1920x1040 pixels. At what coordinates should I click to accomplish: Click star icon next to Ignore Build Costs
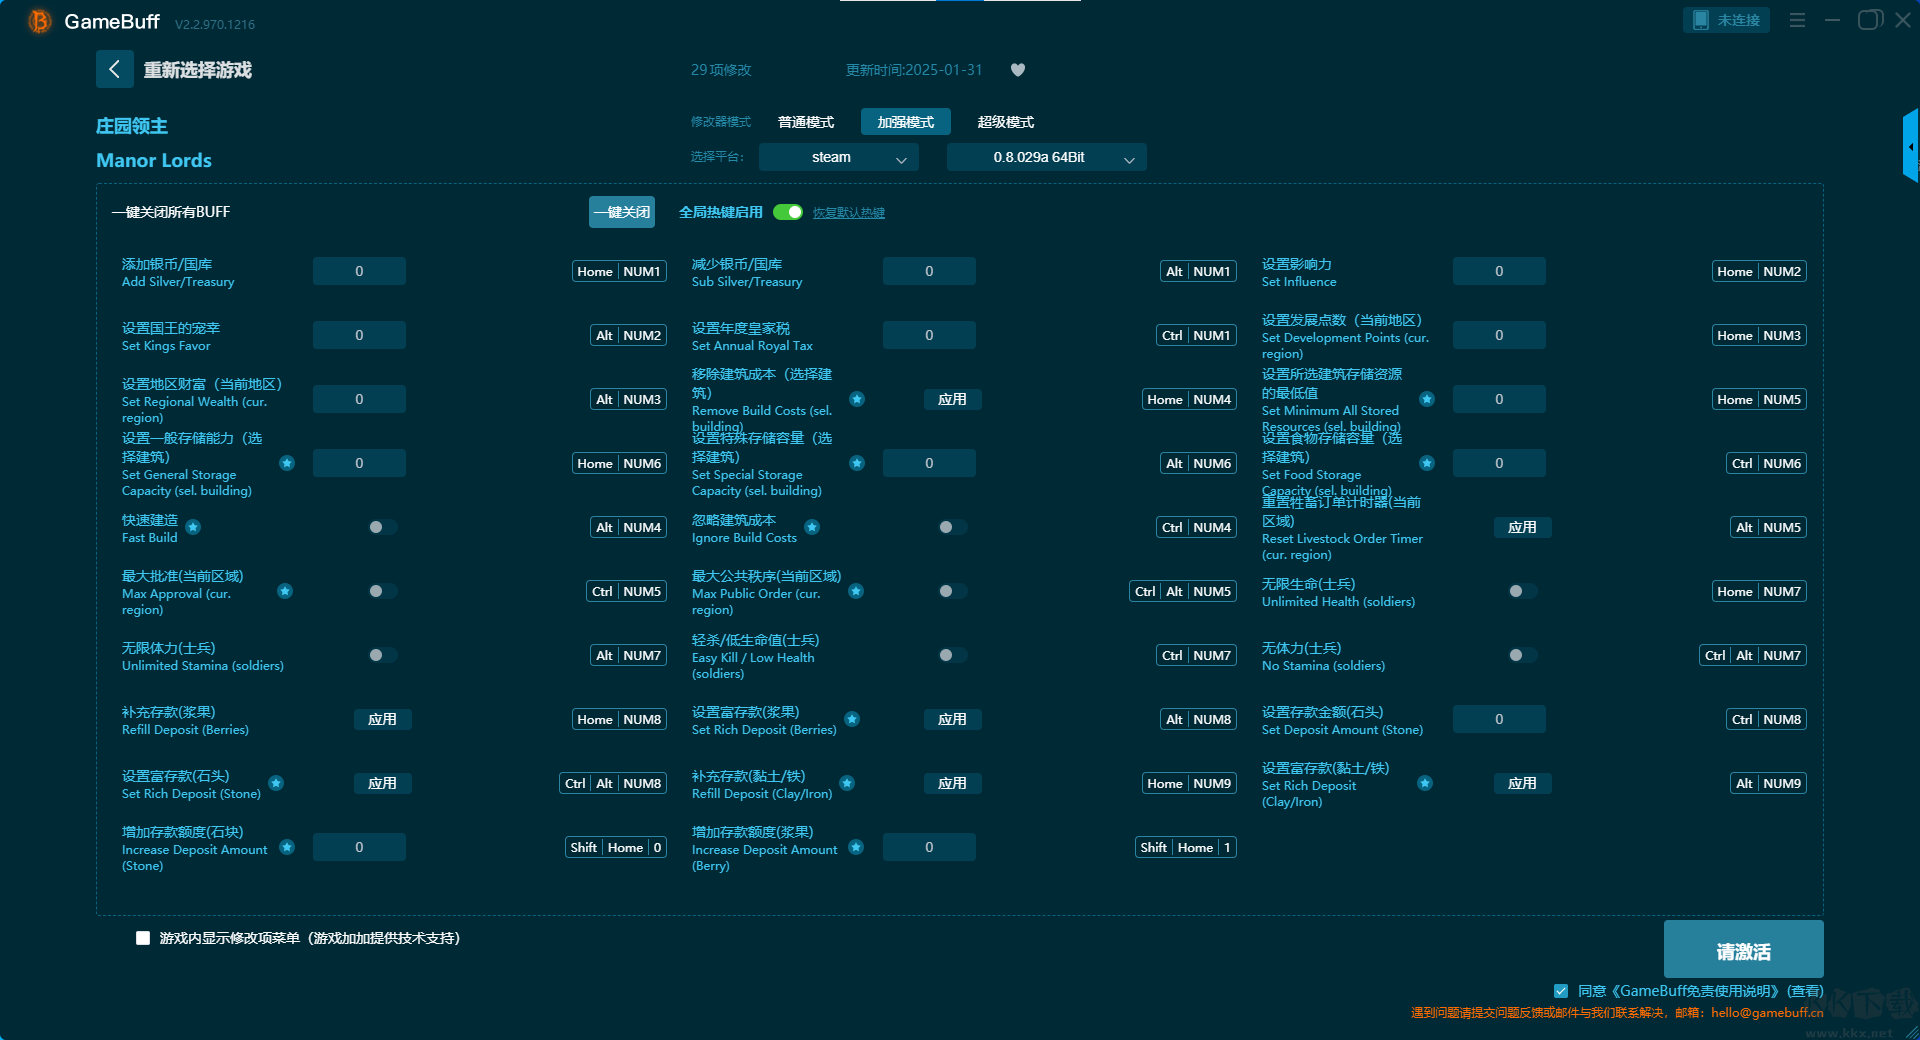click(812, 527)
